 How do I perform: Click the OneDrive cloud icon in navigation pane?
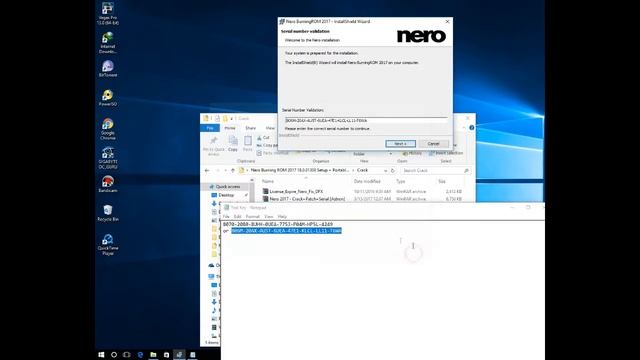click(211, 266)
